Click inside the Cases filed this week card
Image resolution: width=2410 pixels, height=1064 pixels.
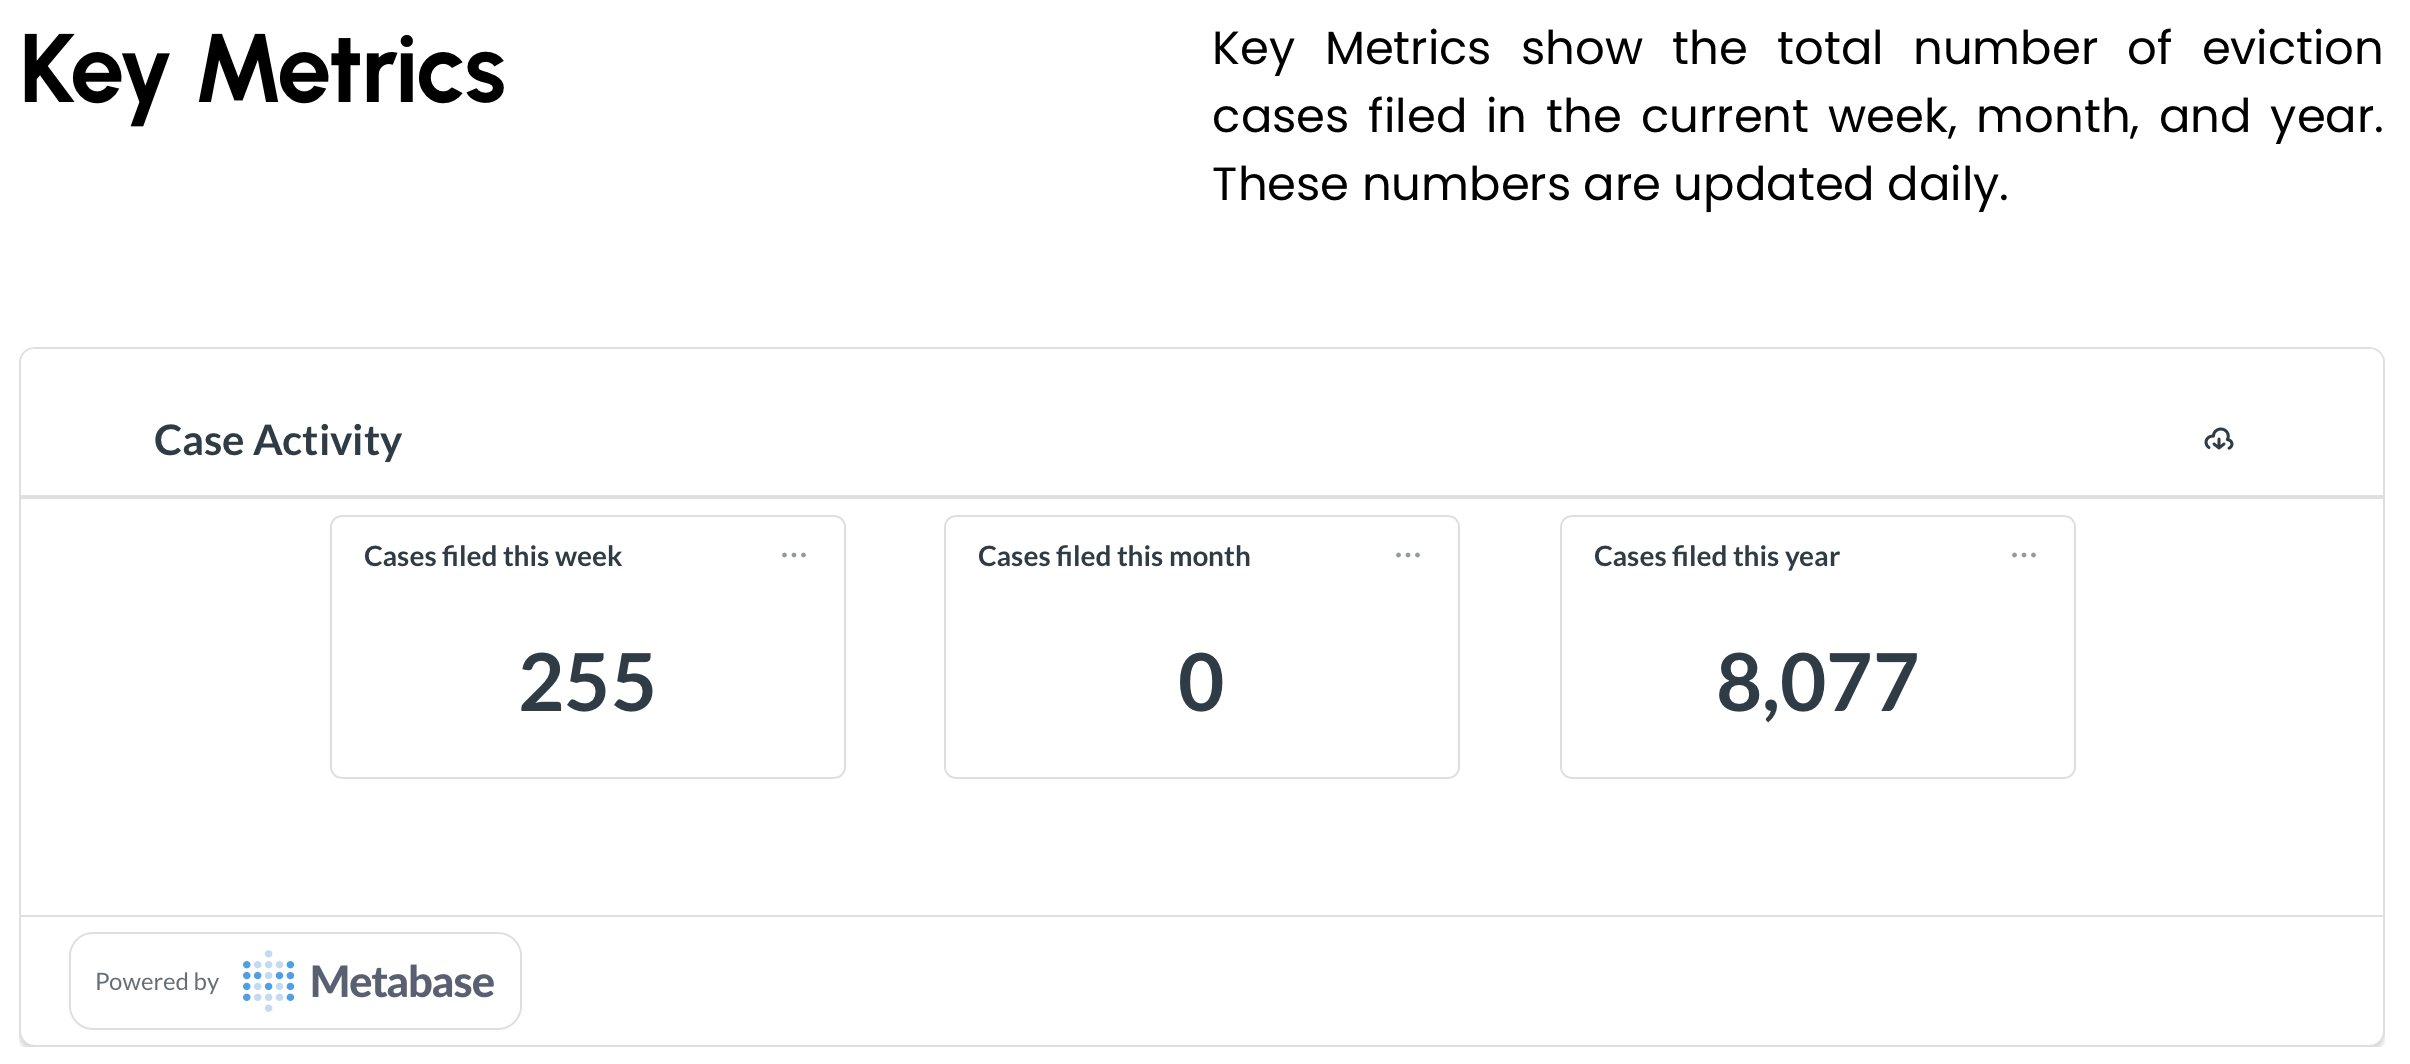click(588, 647)
